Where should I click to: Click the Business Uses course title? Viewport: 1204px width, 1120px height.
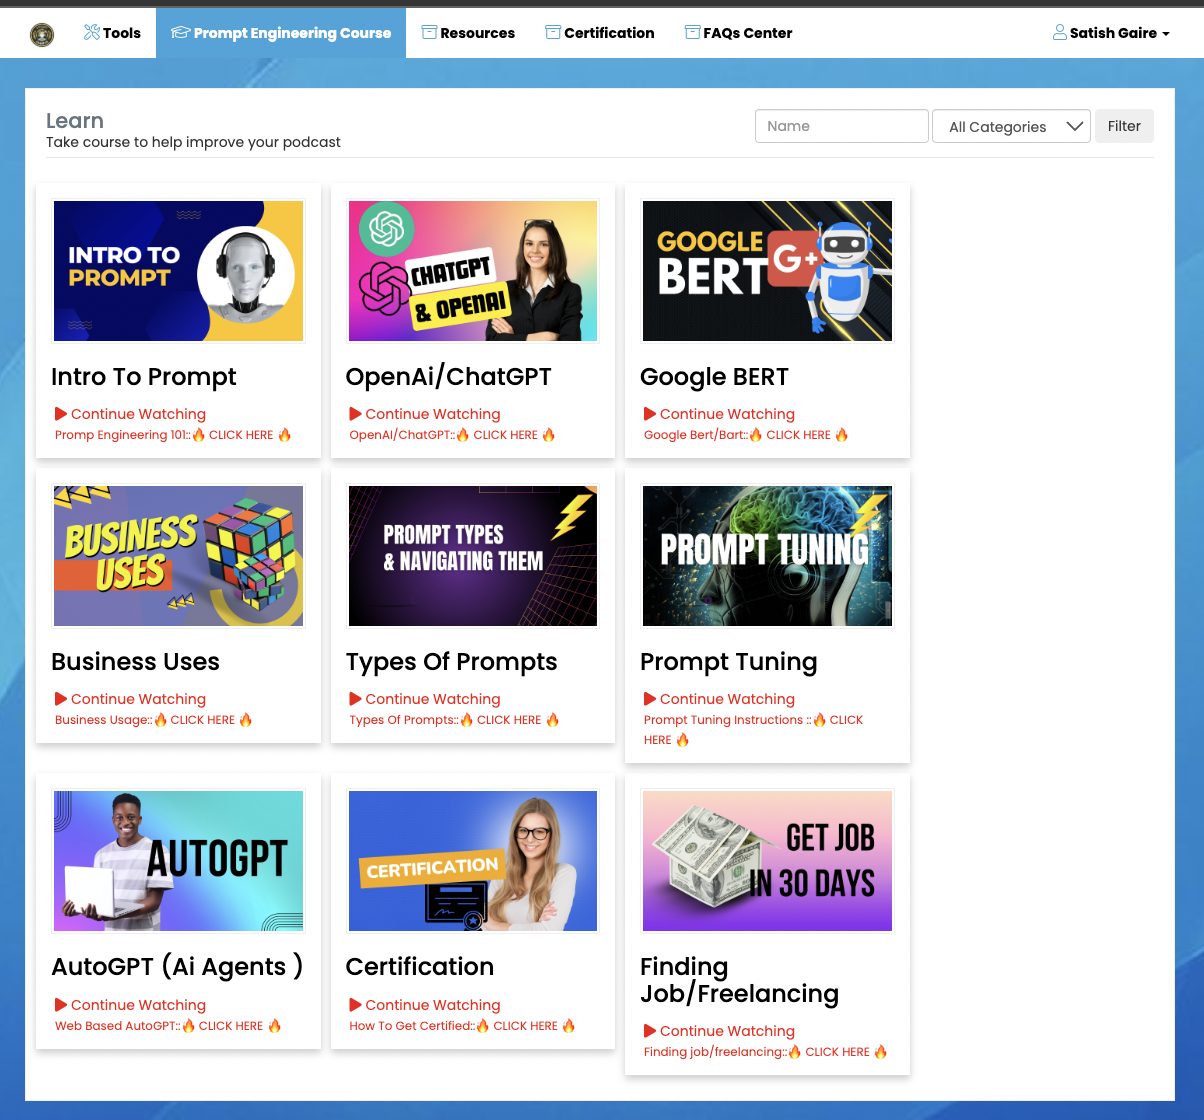135,662
